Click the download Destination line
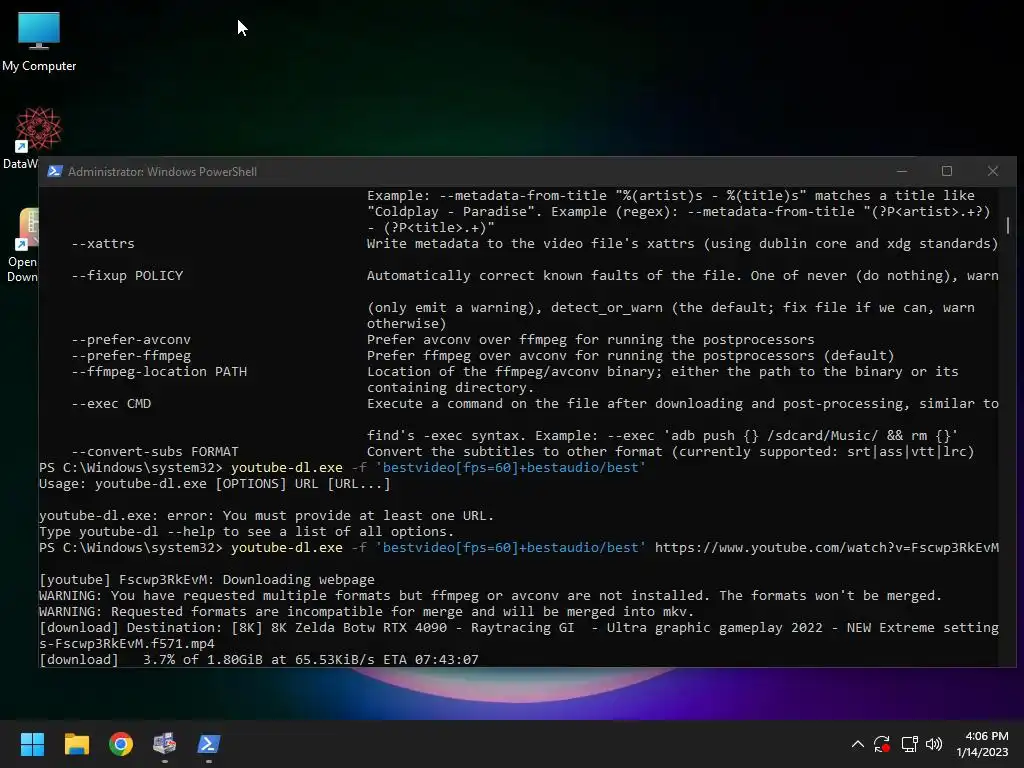Screen dimensions: 1024x768 pyautogui.click(x=519, y=628)
